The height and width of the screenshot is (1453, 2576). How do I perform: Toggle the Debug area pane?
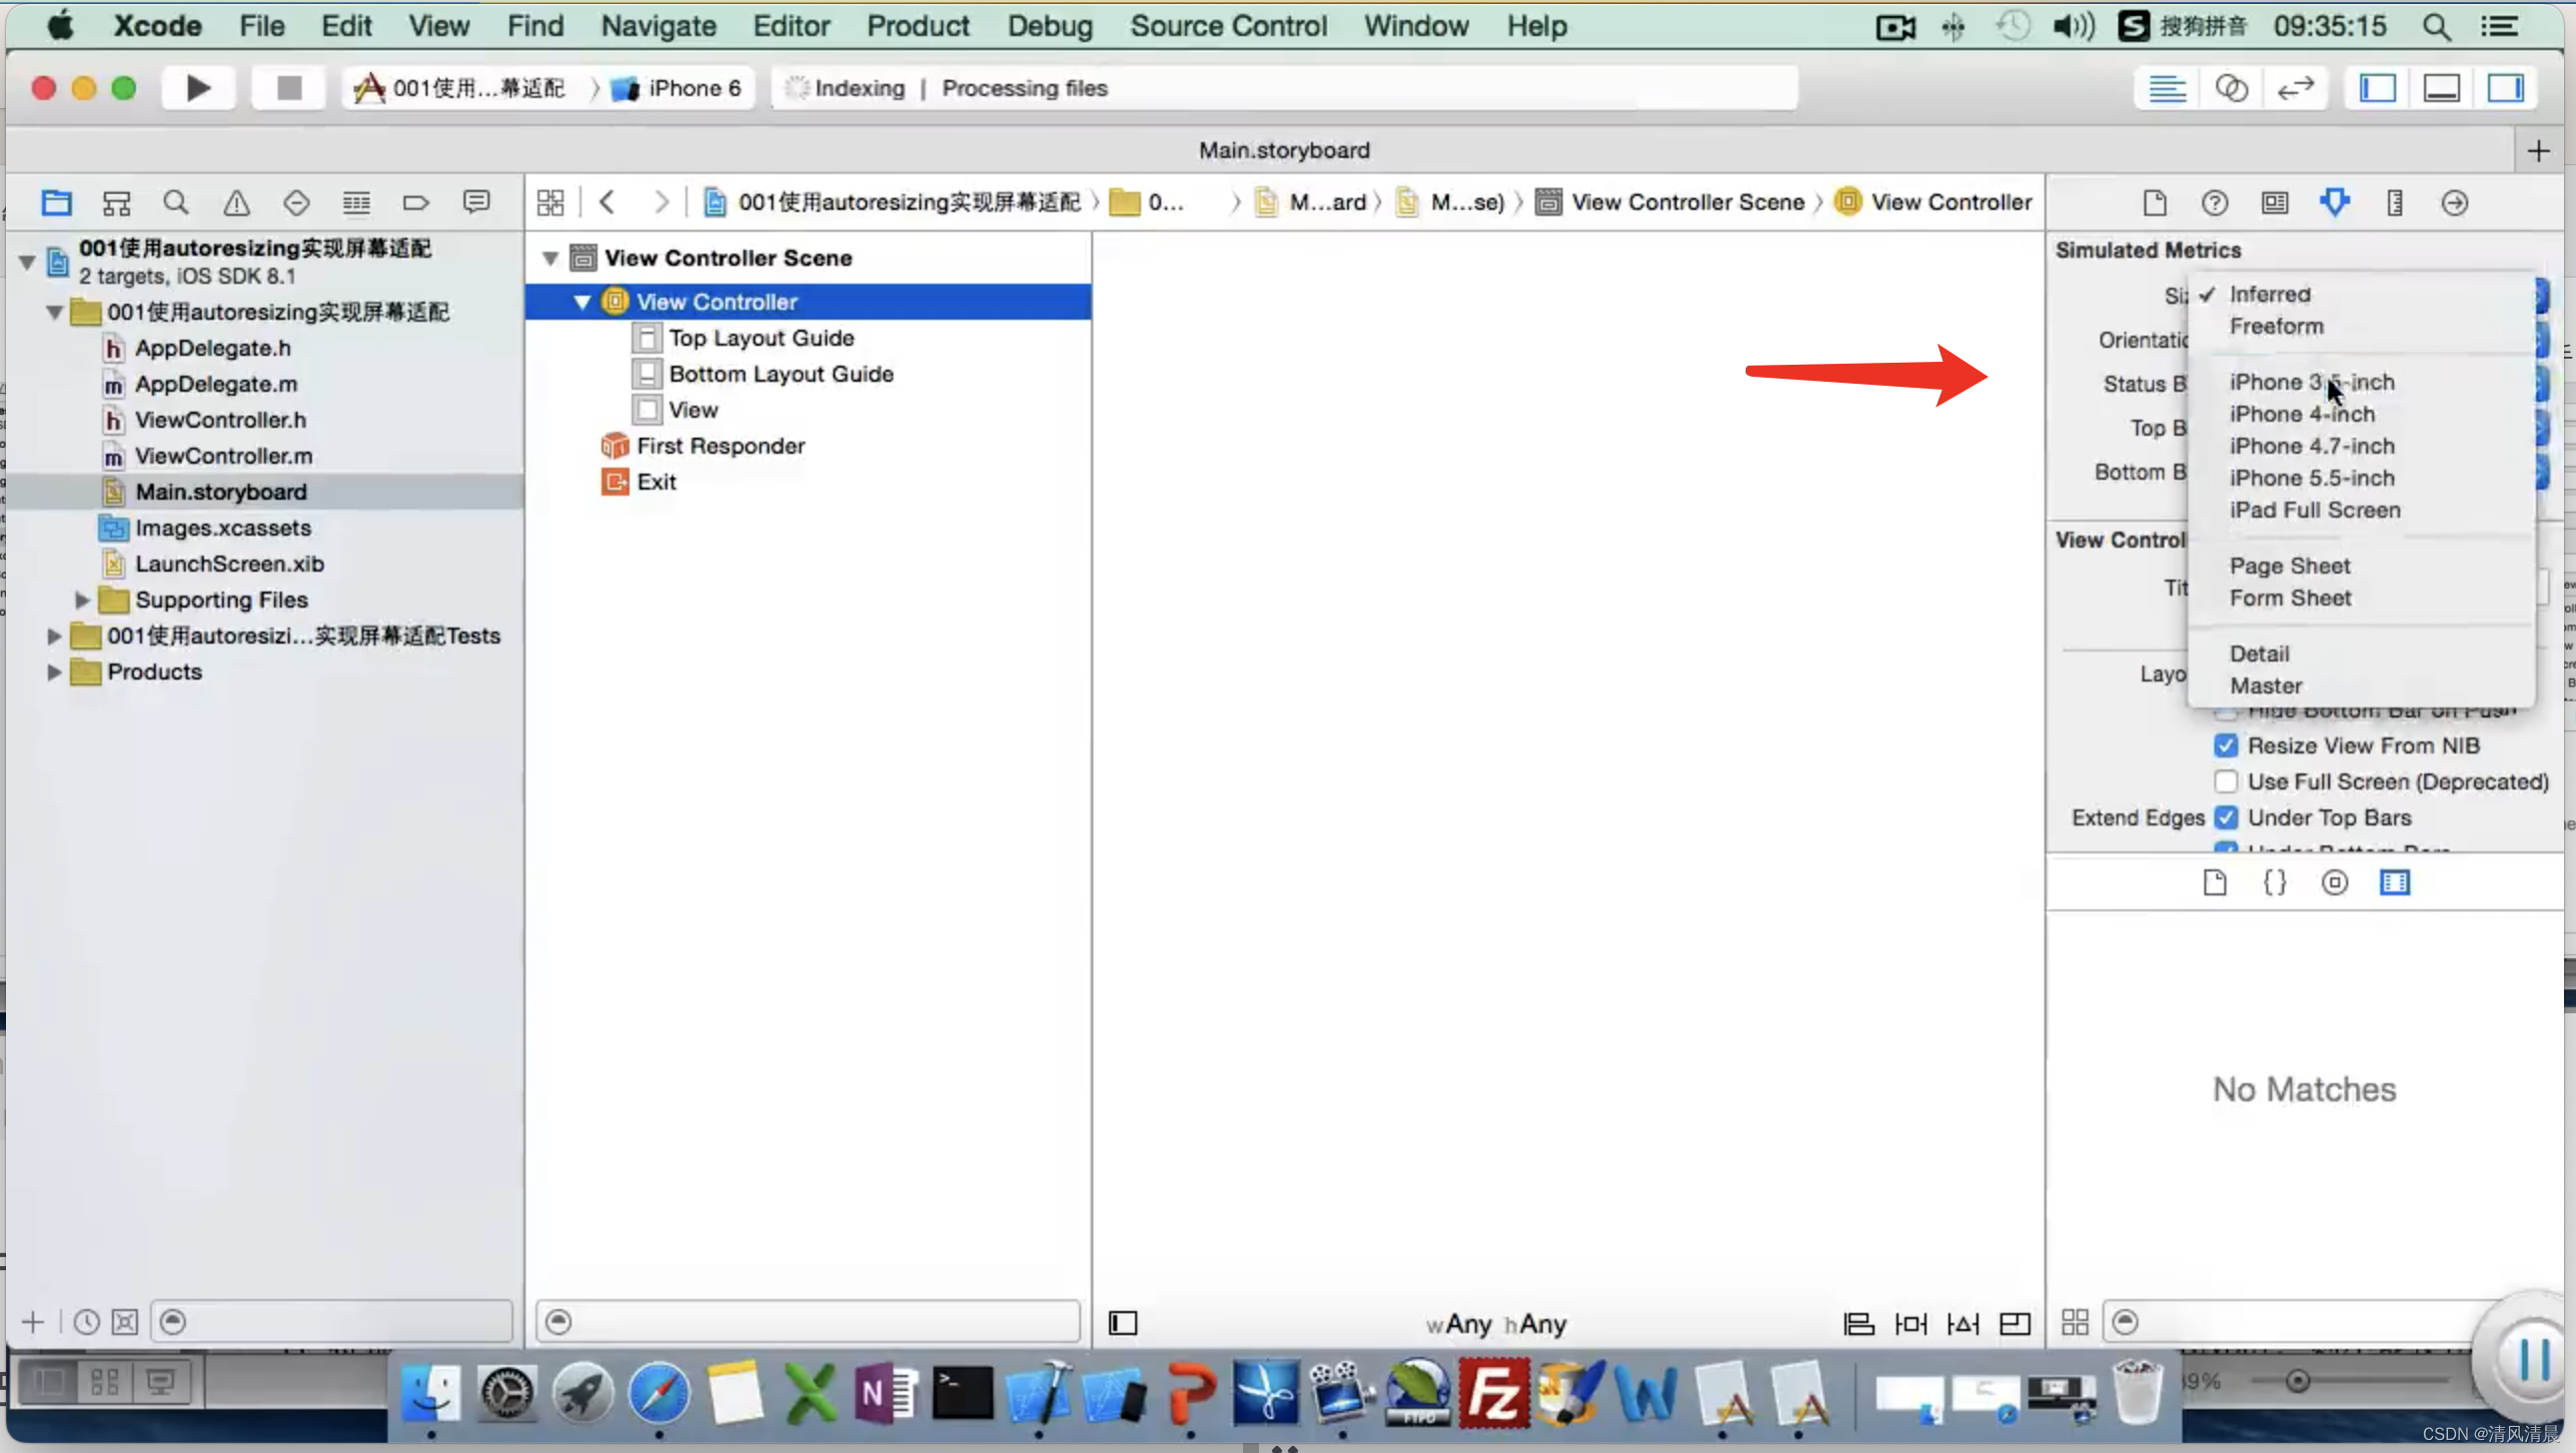click(2442, 88)
